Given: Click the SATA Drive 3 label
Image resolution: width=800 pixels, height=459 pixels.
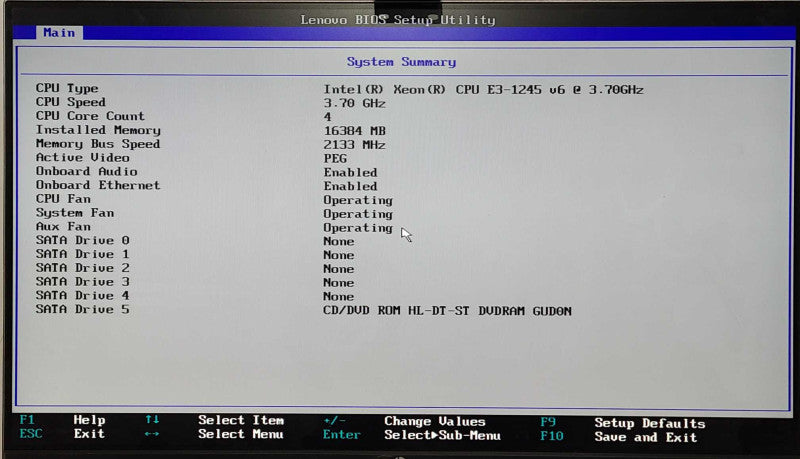Looking at the screenshot, I should pos(83,282).
